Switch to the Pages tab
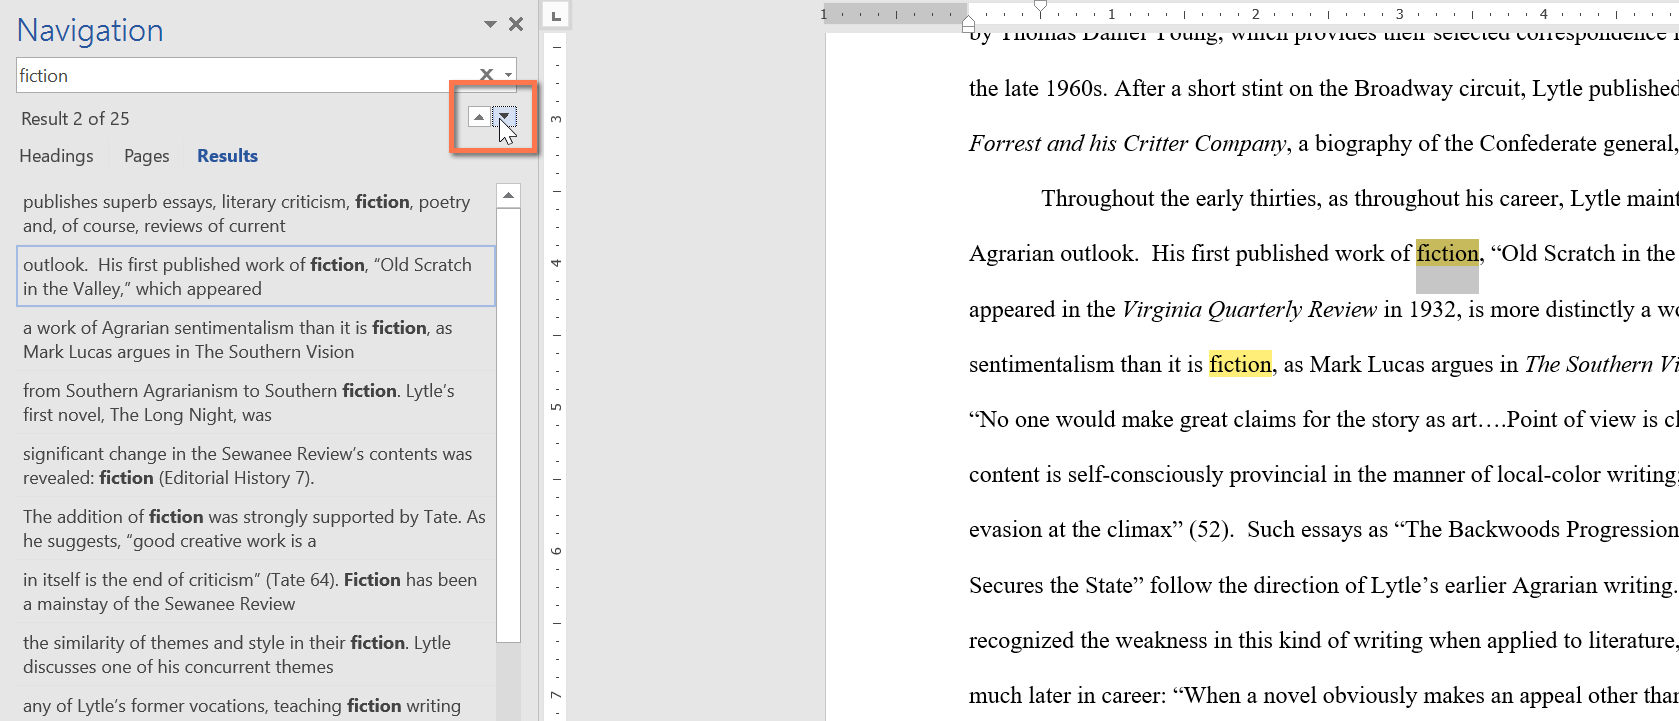 coord(146,156)
